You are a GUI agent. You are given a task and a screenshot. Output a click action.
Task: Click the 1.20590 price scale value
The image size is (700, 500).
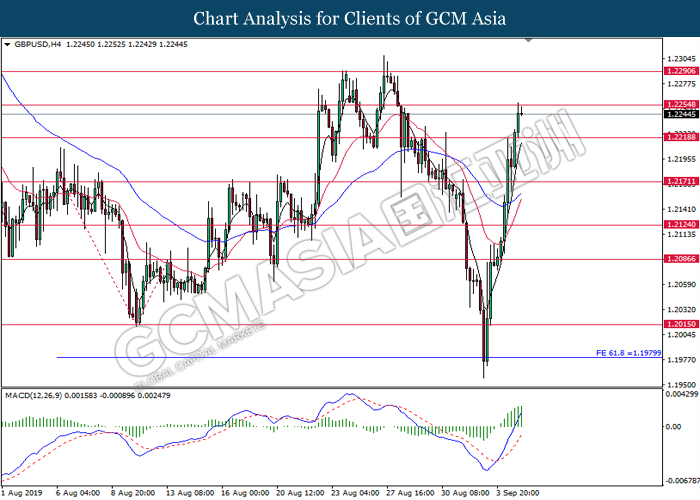pos(681,285)
